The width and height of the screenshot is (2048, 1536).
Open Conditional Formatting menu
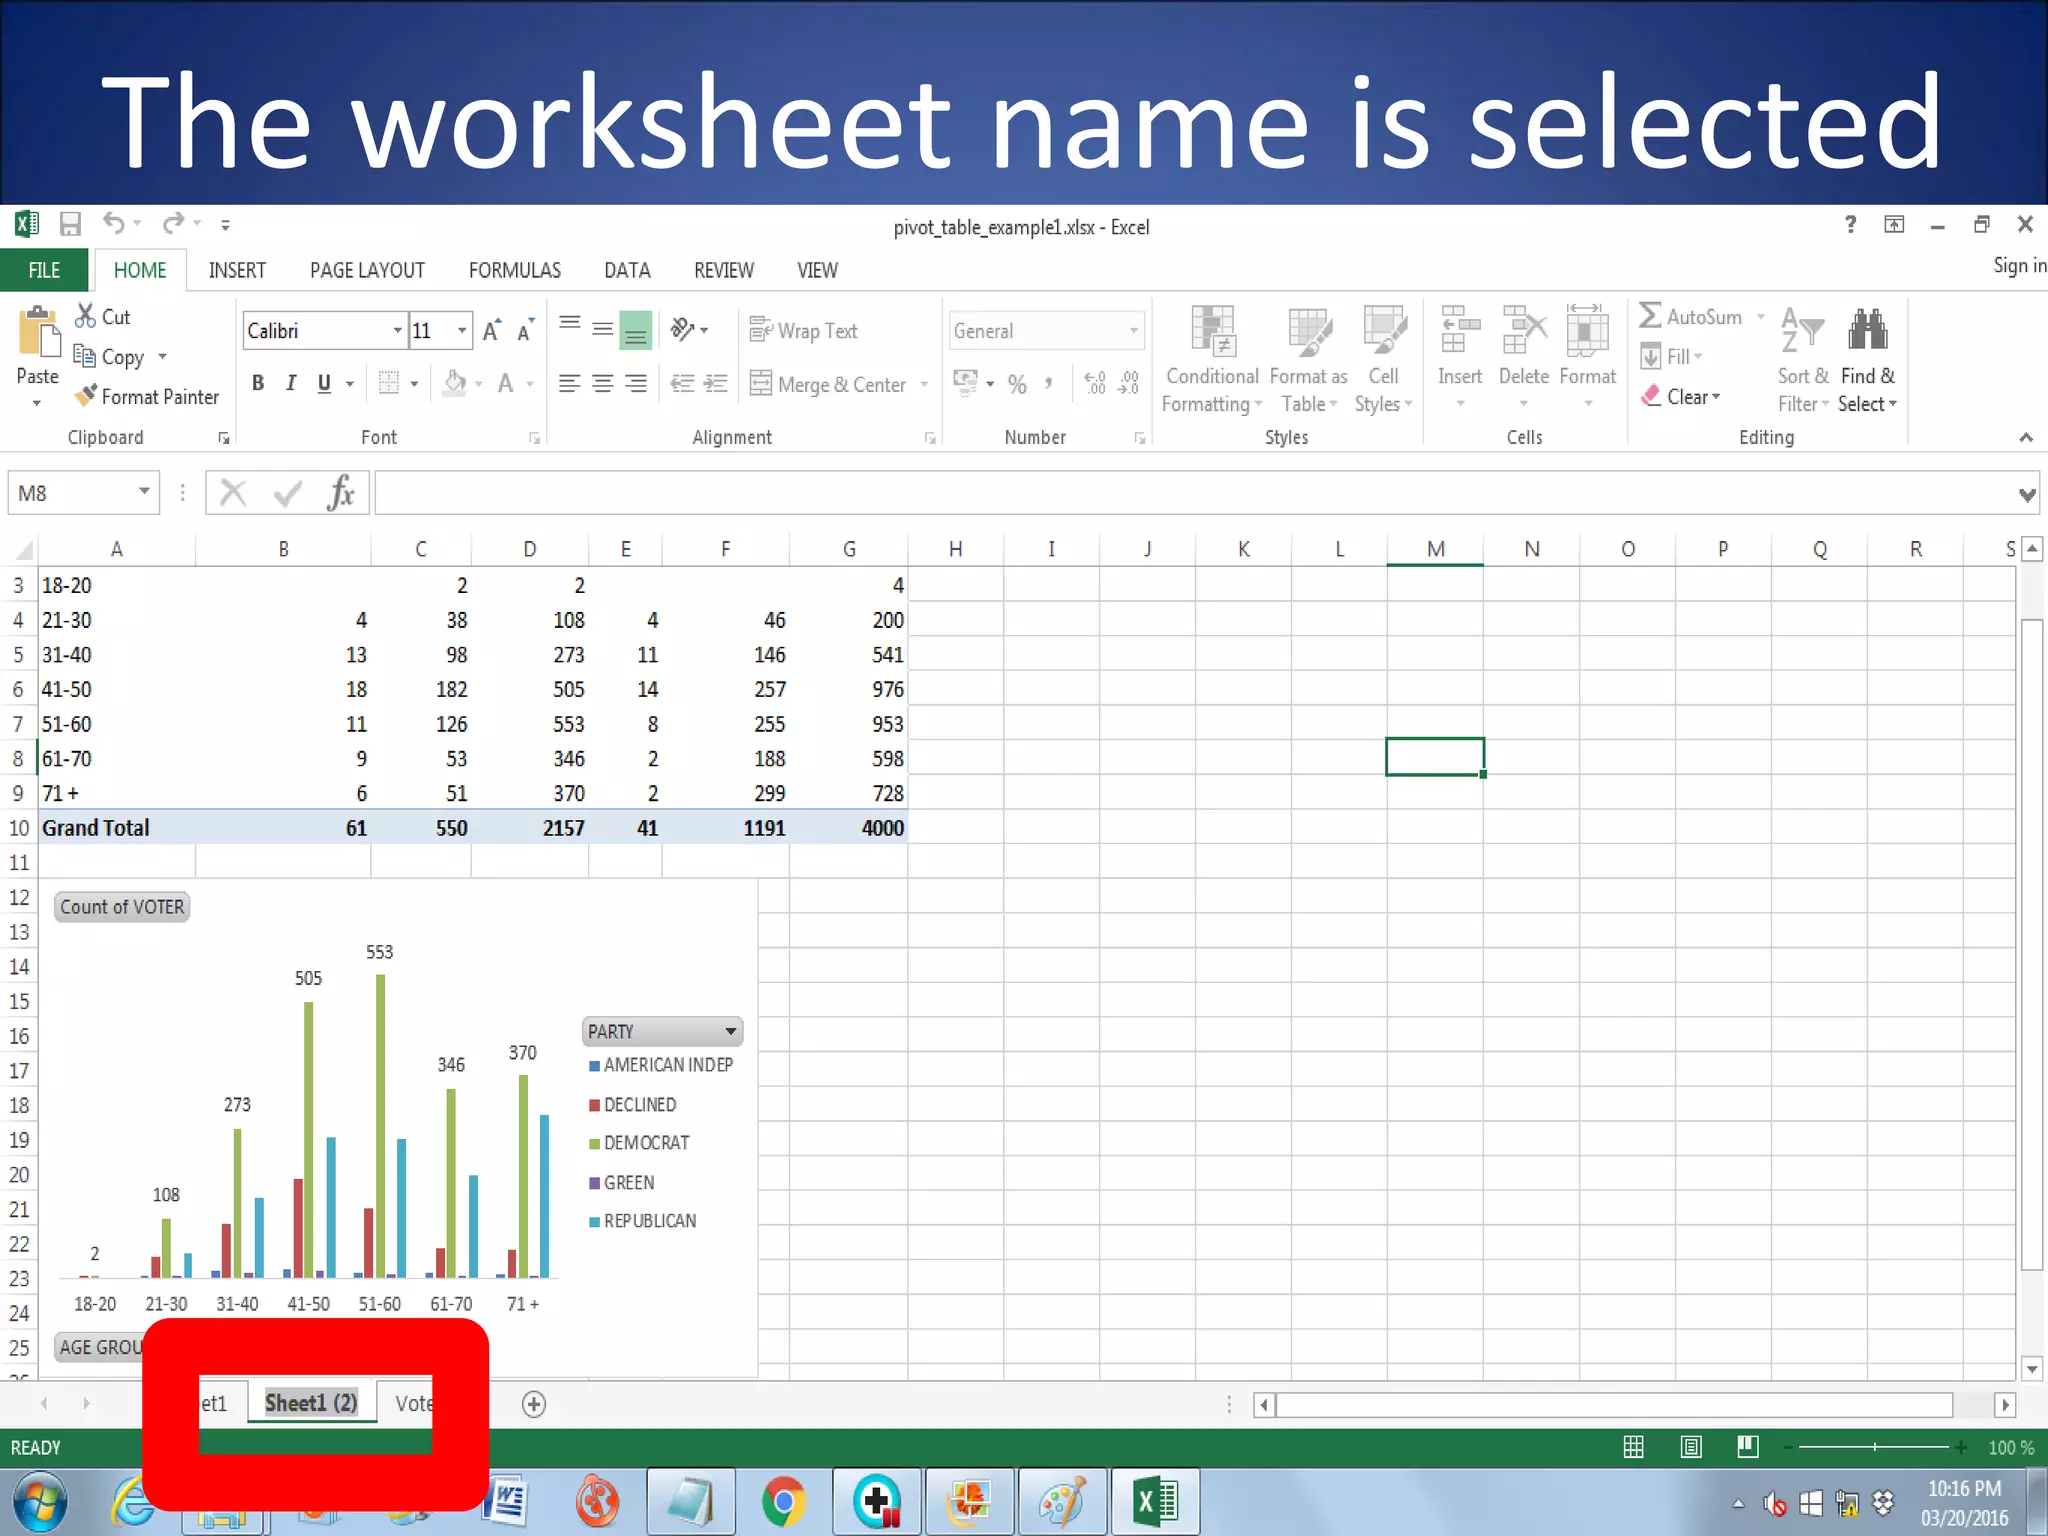point(1212,360)
